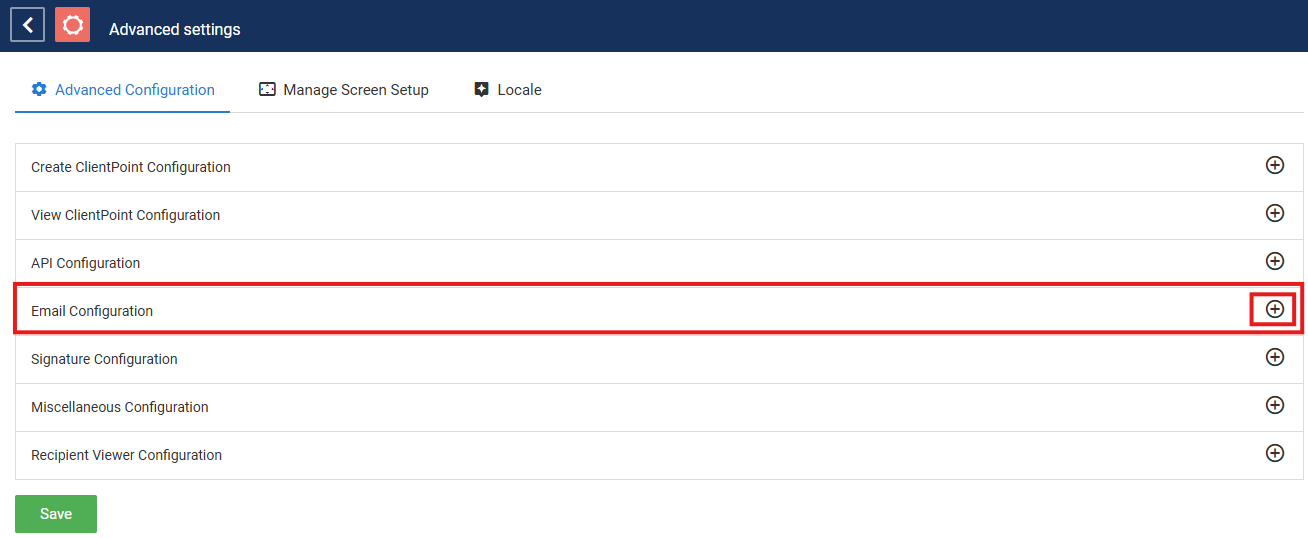Click the Advanced settings header title
This screenshot has width=1308, height=538.
(x=175, y=29)
